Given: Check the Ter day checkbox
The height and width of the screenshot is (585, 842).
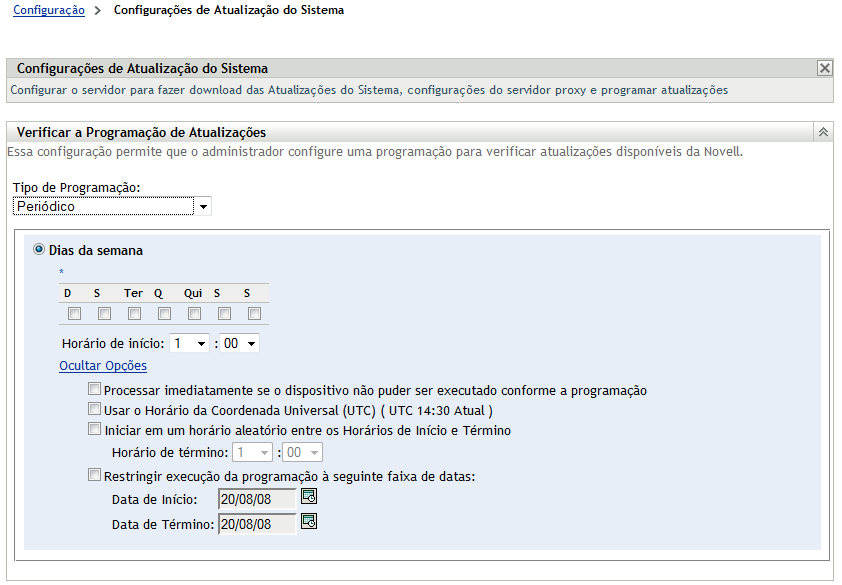Looking at the screenshot, I should pyautogui.click(x=135, y=314).
